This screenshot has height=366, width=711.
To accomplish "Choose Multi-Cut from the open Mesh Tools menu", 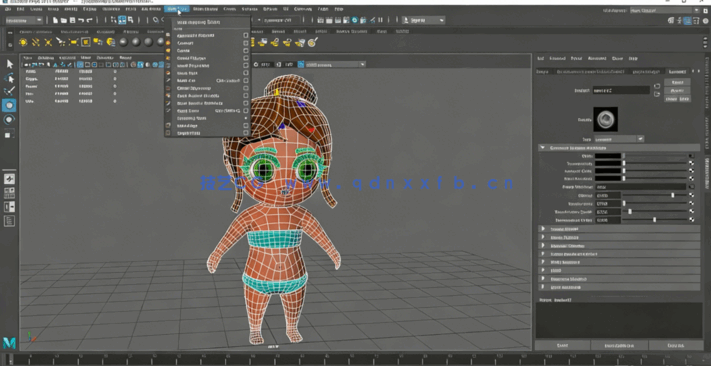I will [x=185, y=81].
